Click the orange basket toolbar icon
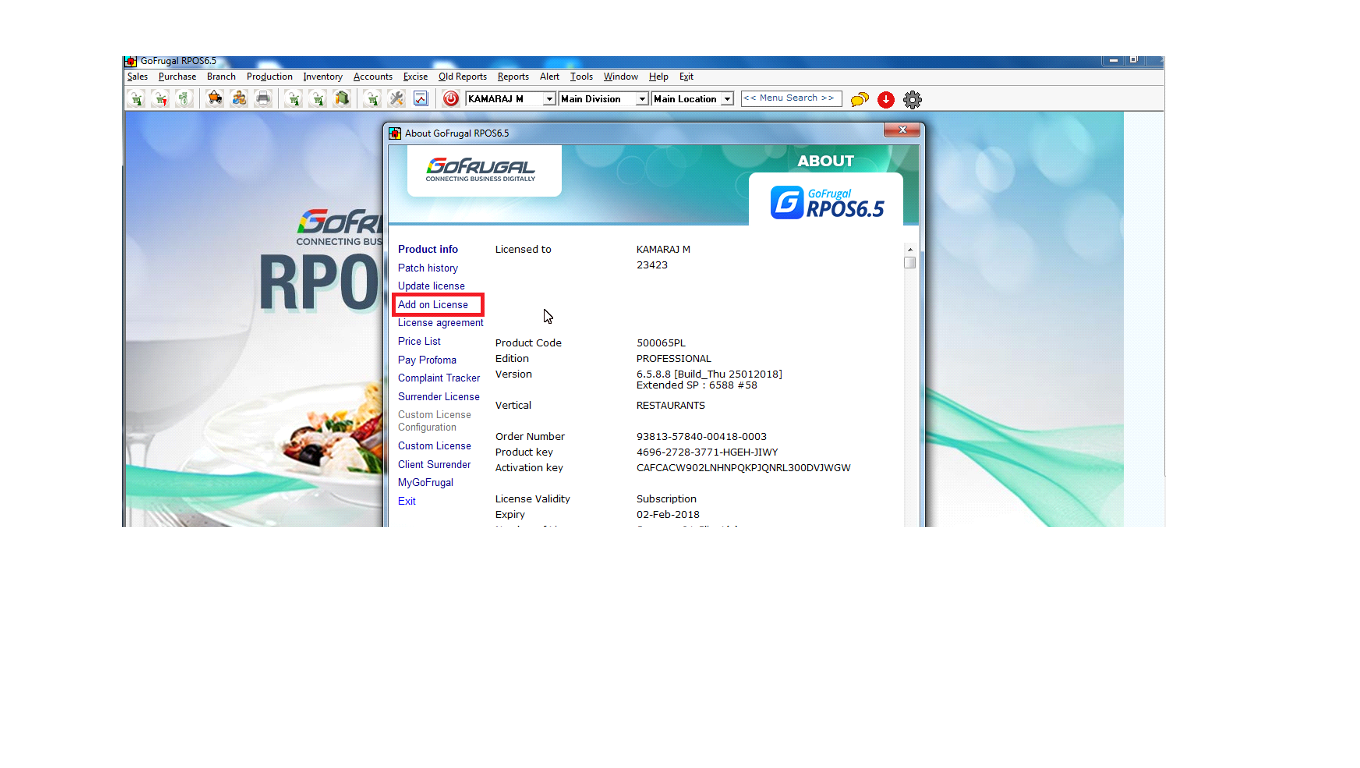This screenshot has width=1360, height=768. tap(214, 98)
